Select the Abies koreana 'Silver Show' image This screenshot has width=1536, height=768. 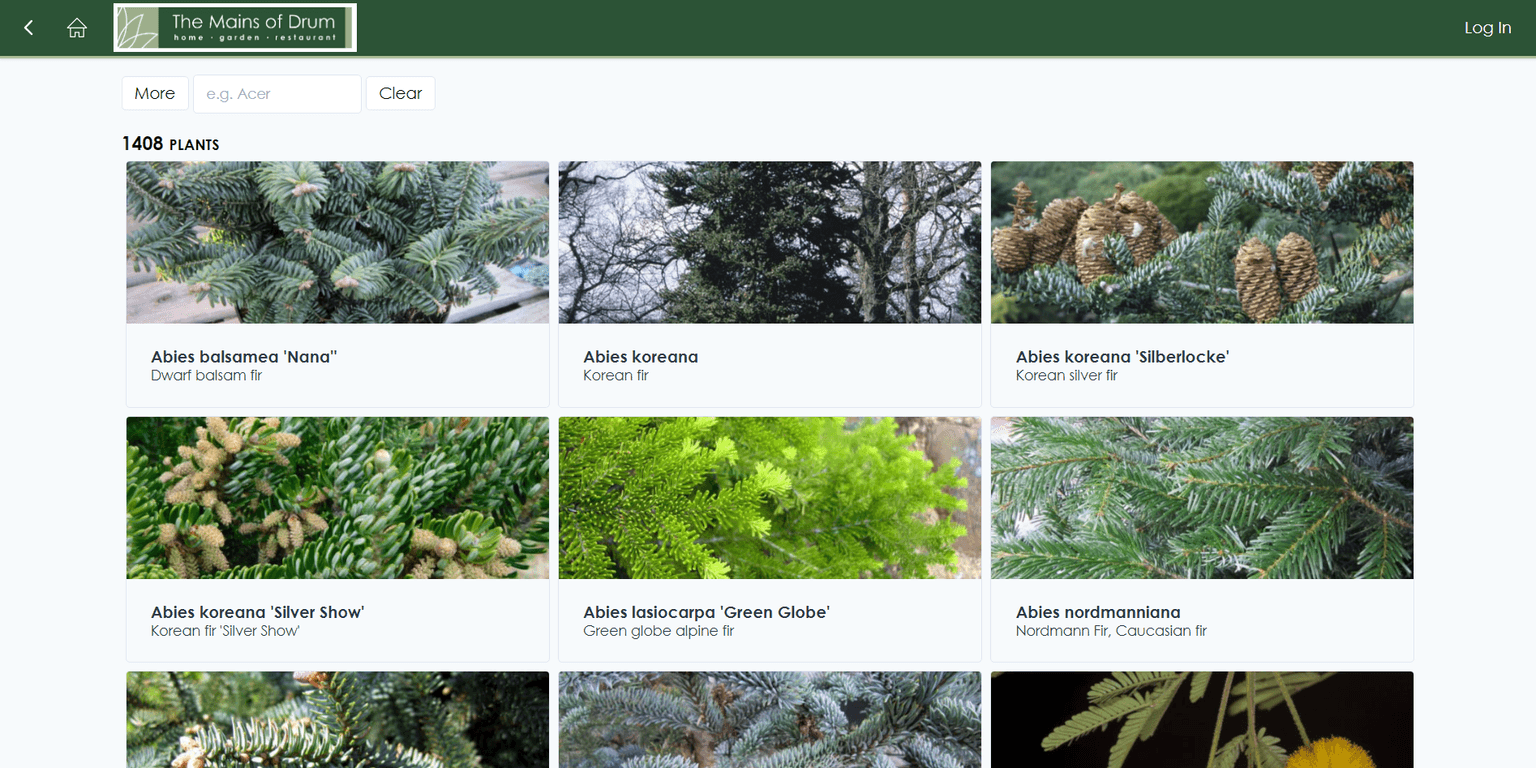338,498
